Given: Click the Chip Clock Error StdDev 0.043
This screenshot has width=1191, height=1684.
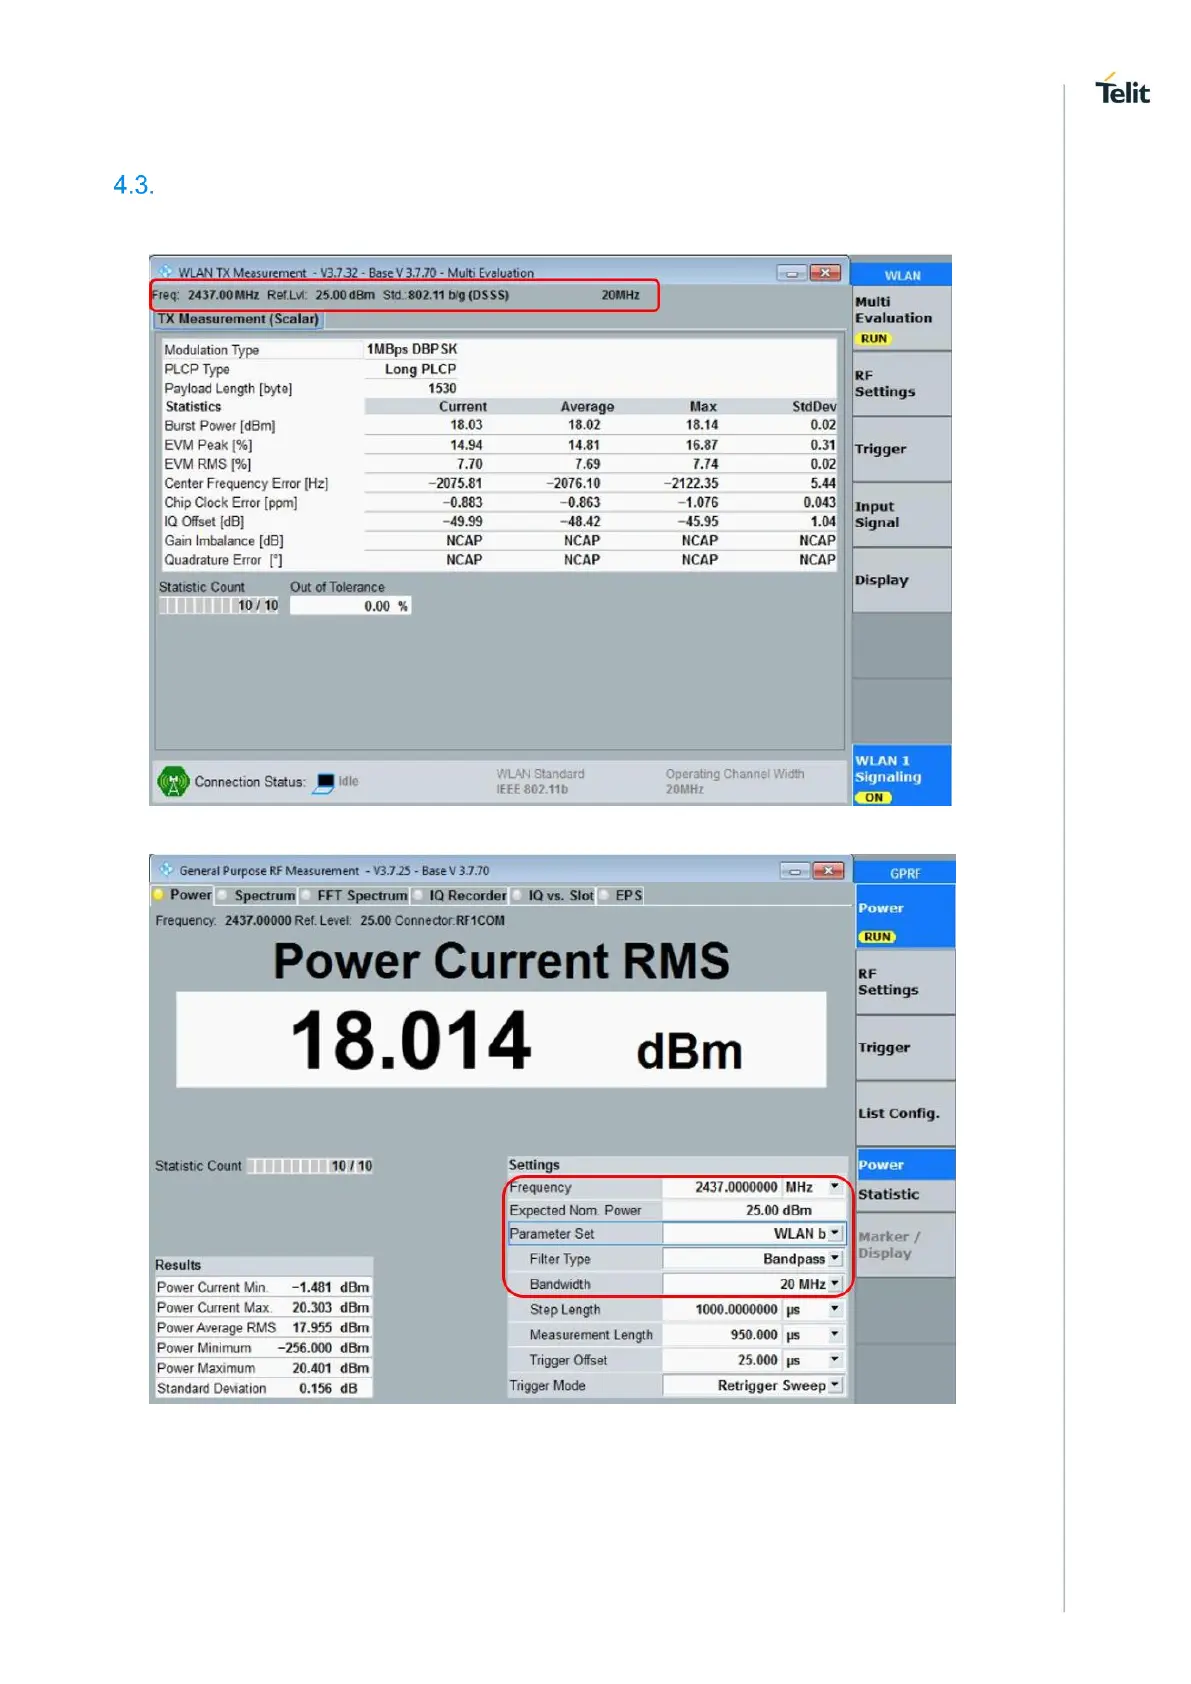Looking at the screenshot, I should click(x=819, y=503).
